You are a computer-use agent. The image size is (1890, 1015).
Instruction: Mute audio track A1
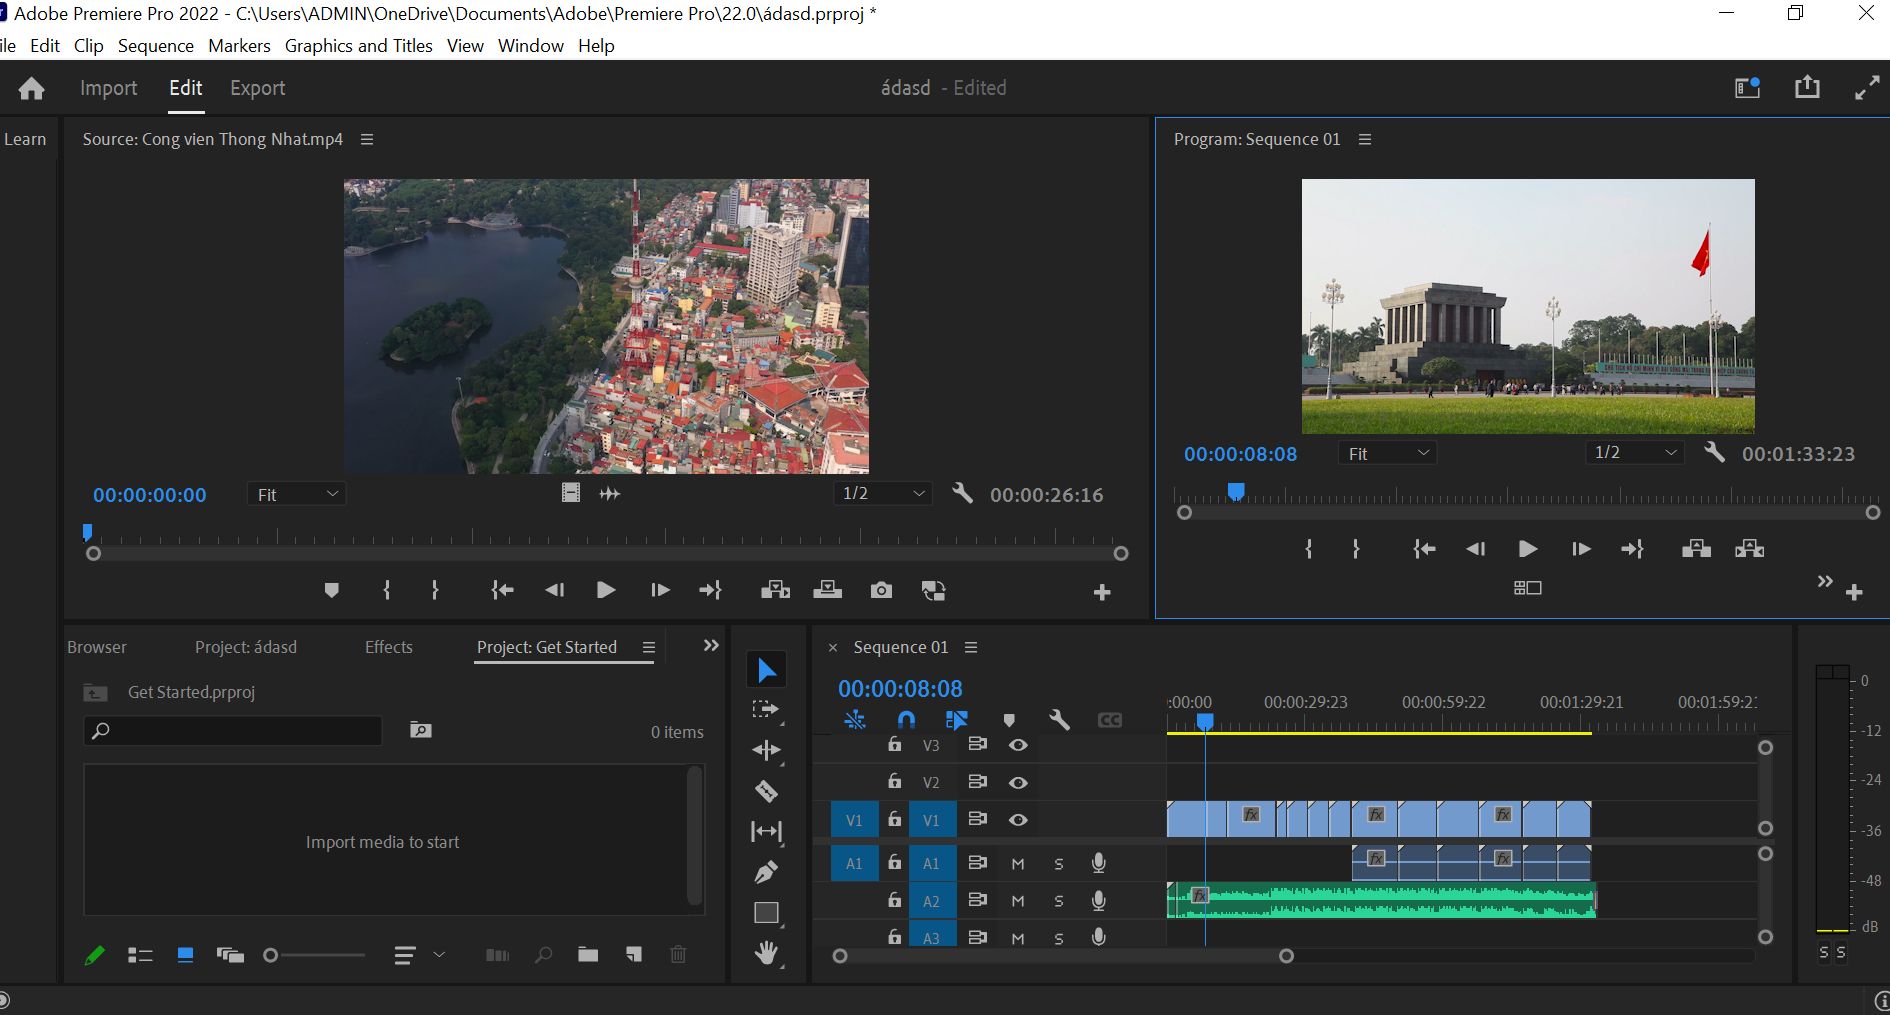[1018, 864]
